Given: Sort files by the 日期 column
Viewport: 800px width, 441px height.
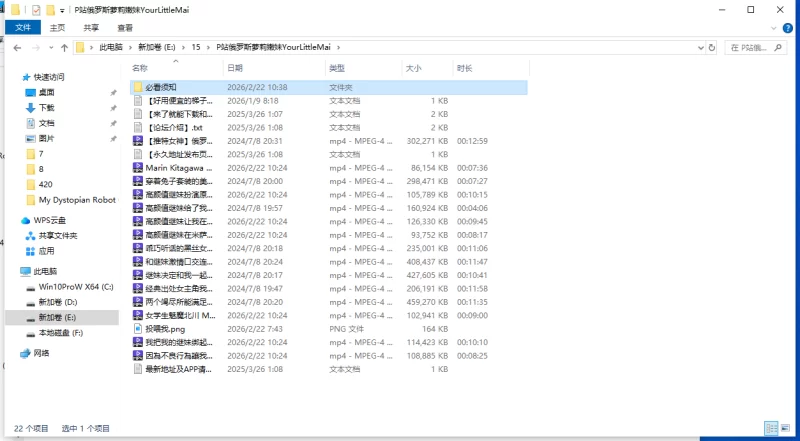Looking at the screenshot, I should coord(236,68).
